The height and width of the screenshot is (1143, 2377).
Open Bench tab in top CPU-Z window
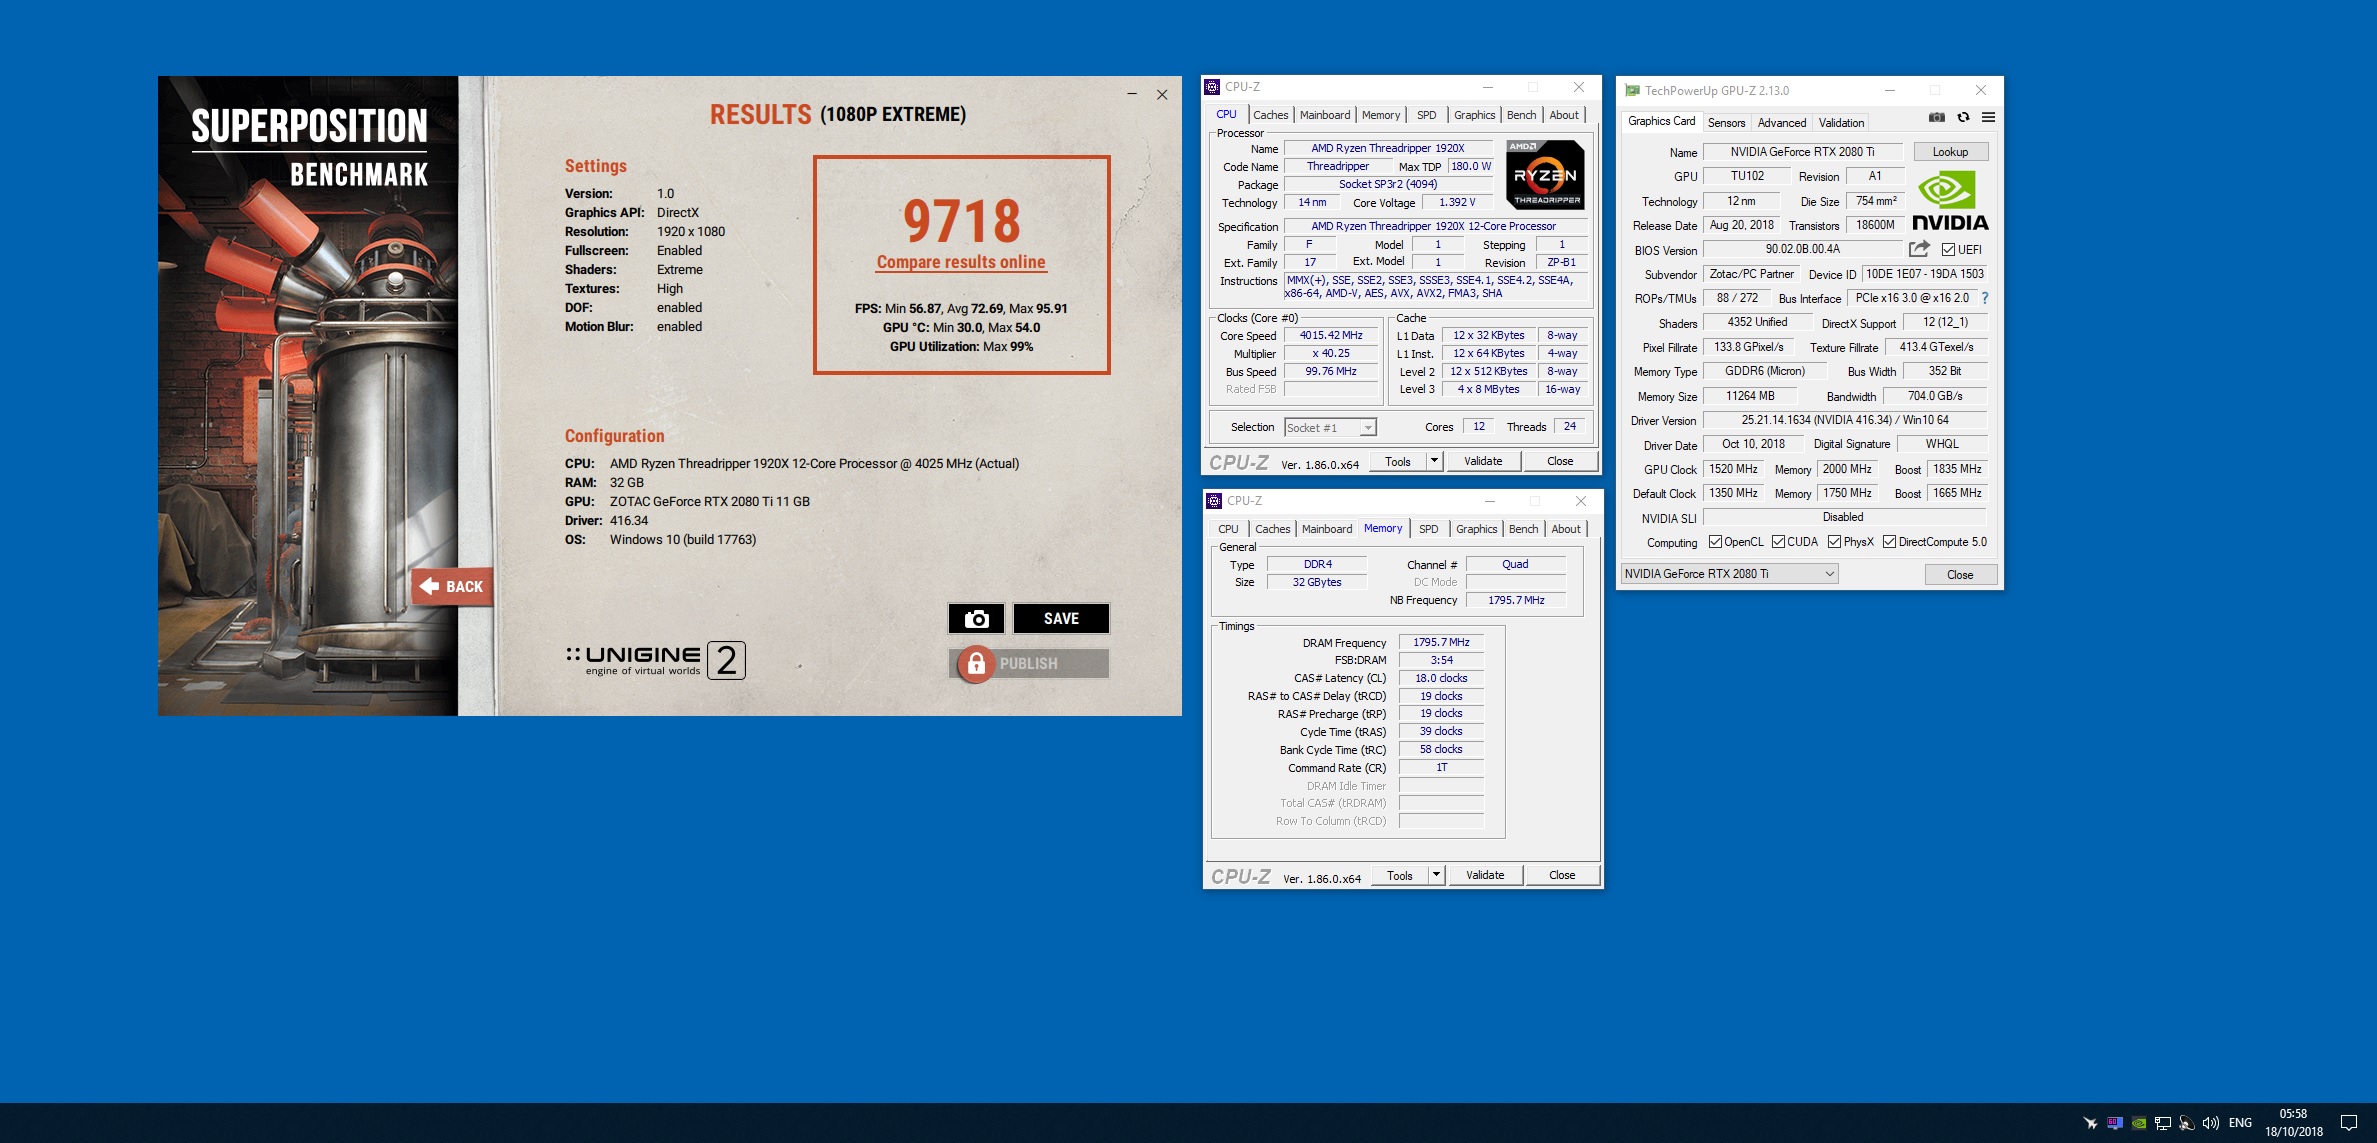1521,115
